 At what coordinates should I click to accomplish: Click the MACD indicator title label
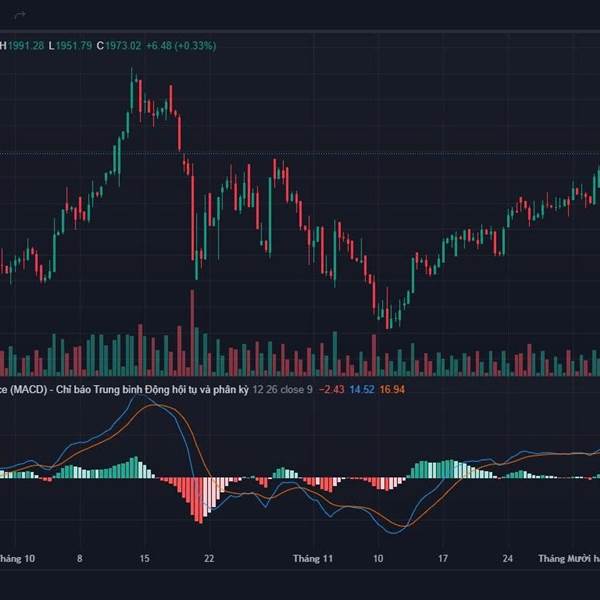tap(124, 390)
